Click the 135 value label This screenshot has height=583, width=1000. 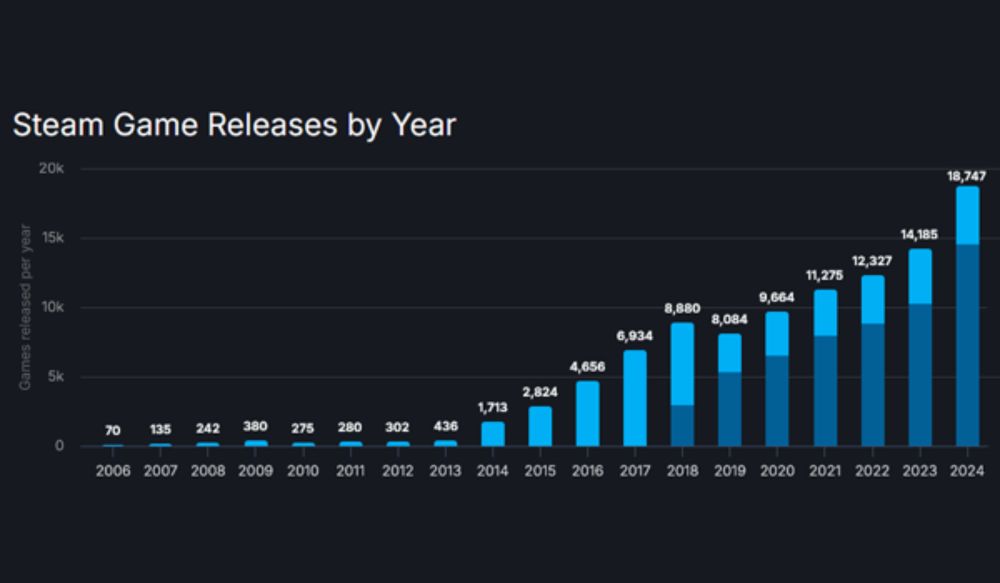[160, 430]
